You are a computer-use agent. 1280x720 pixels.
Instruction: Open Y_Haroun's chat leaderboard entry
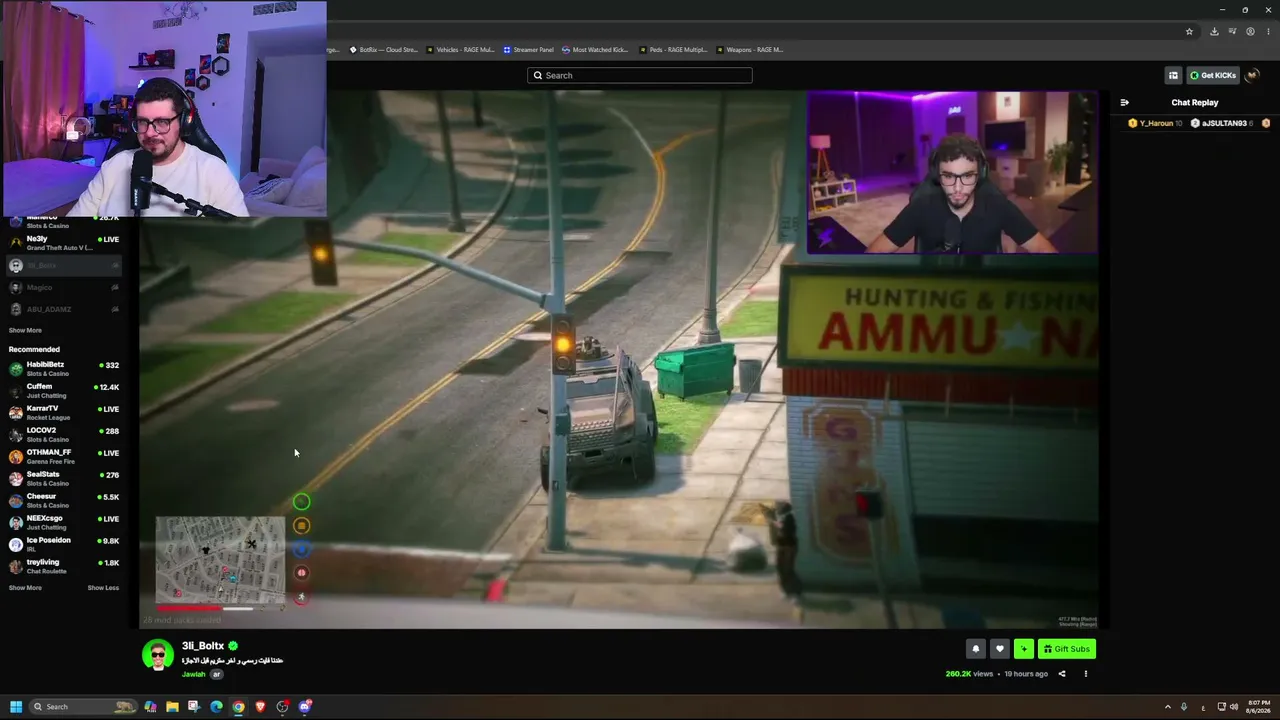click(1155, 123)
